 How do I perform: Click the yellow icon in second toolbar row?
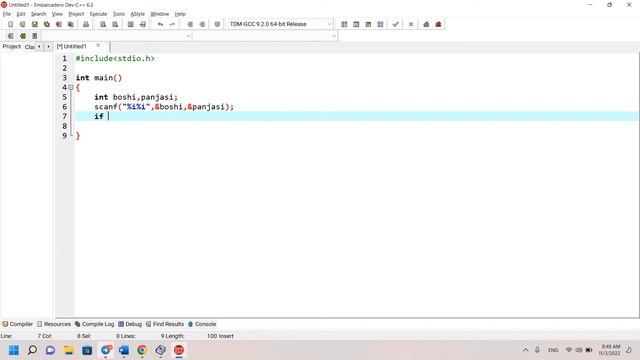pyautogui.click(x=23, y=36)
